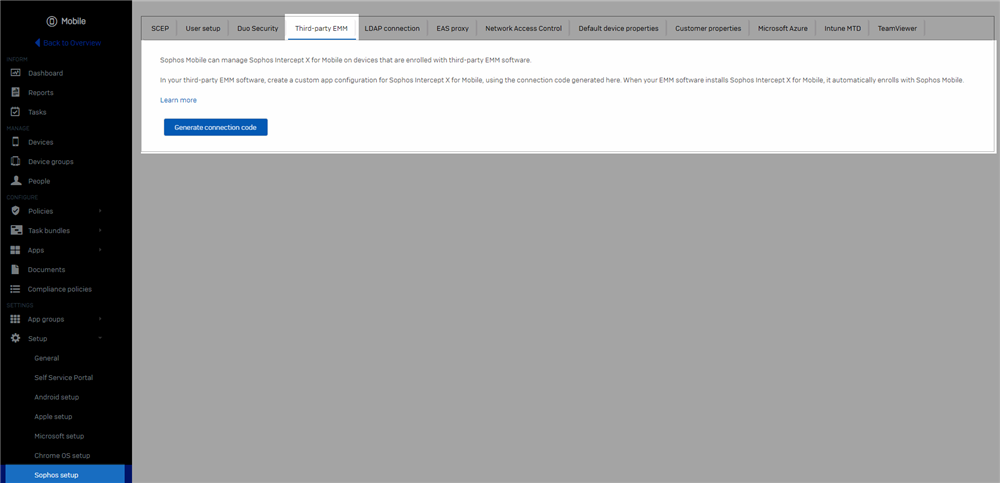Viewport: 1000px width, 483px height.
Task: Open the Devices page
Action: (41, 142)
